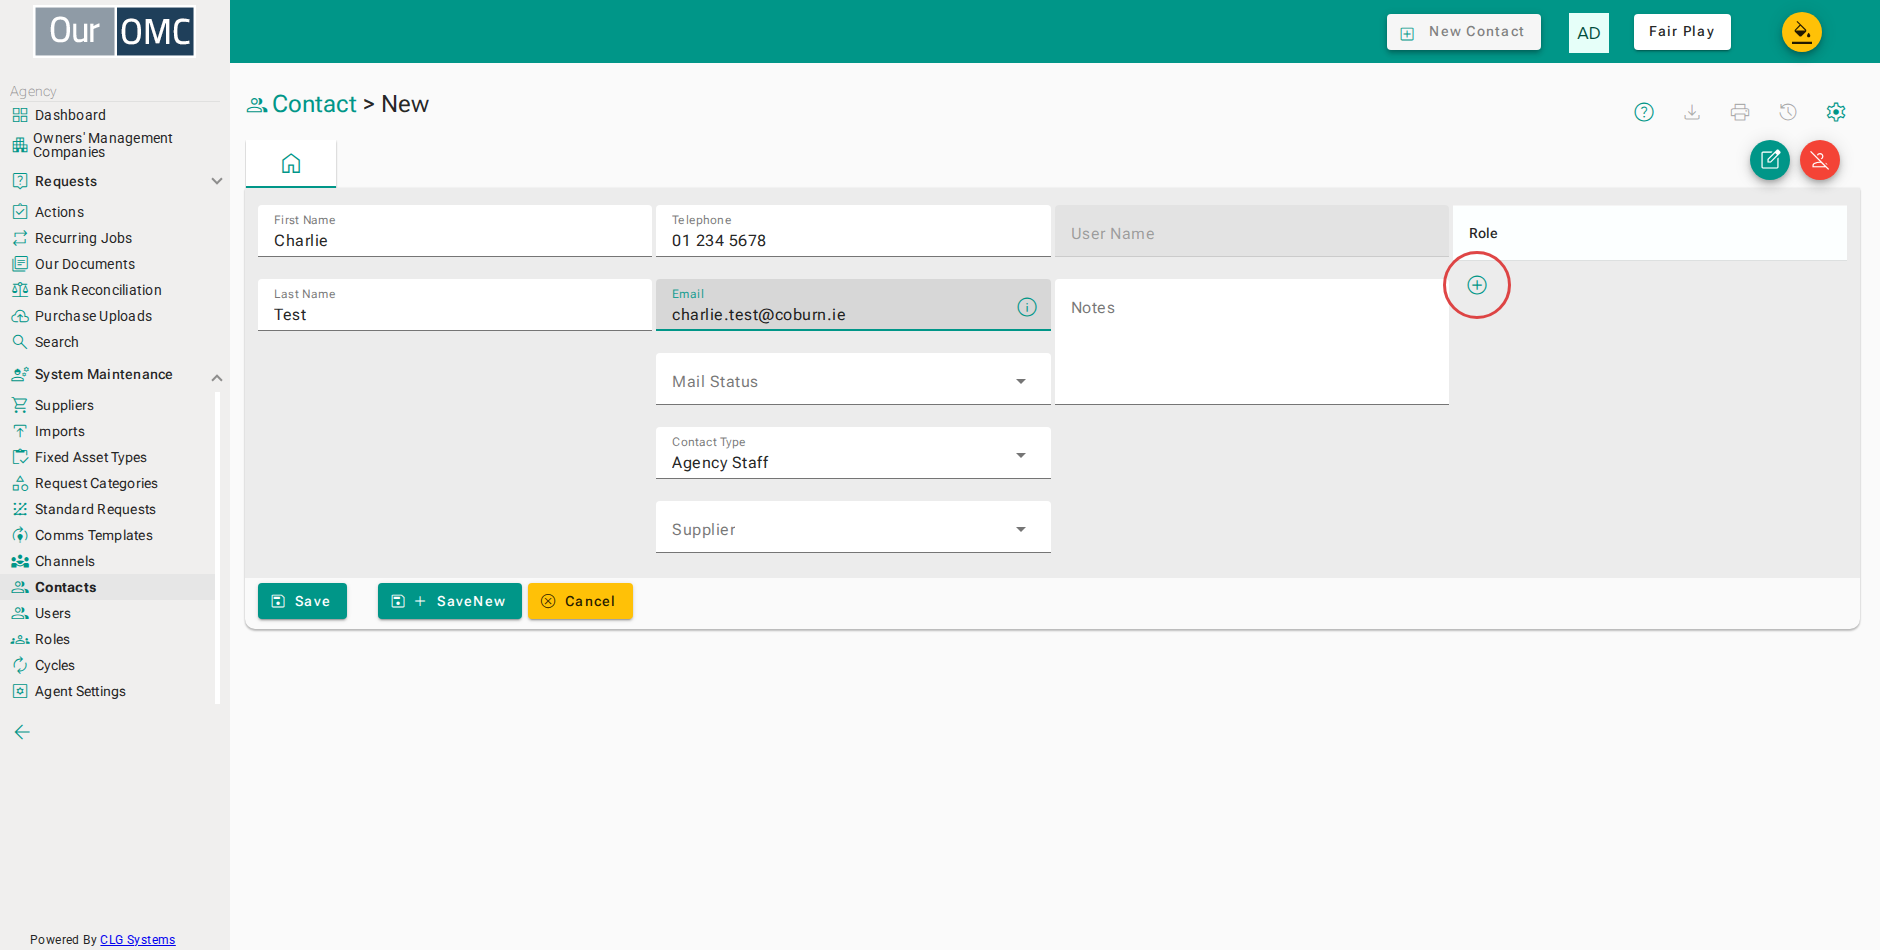Focus the Telephone field
This screenshot has width=1880, height=950.
[853, 231]
